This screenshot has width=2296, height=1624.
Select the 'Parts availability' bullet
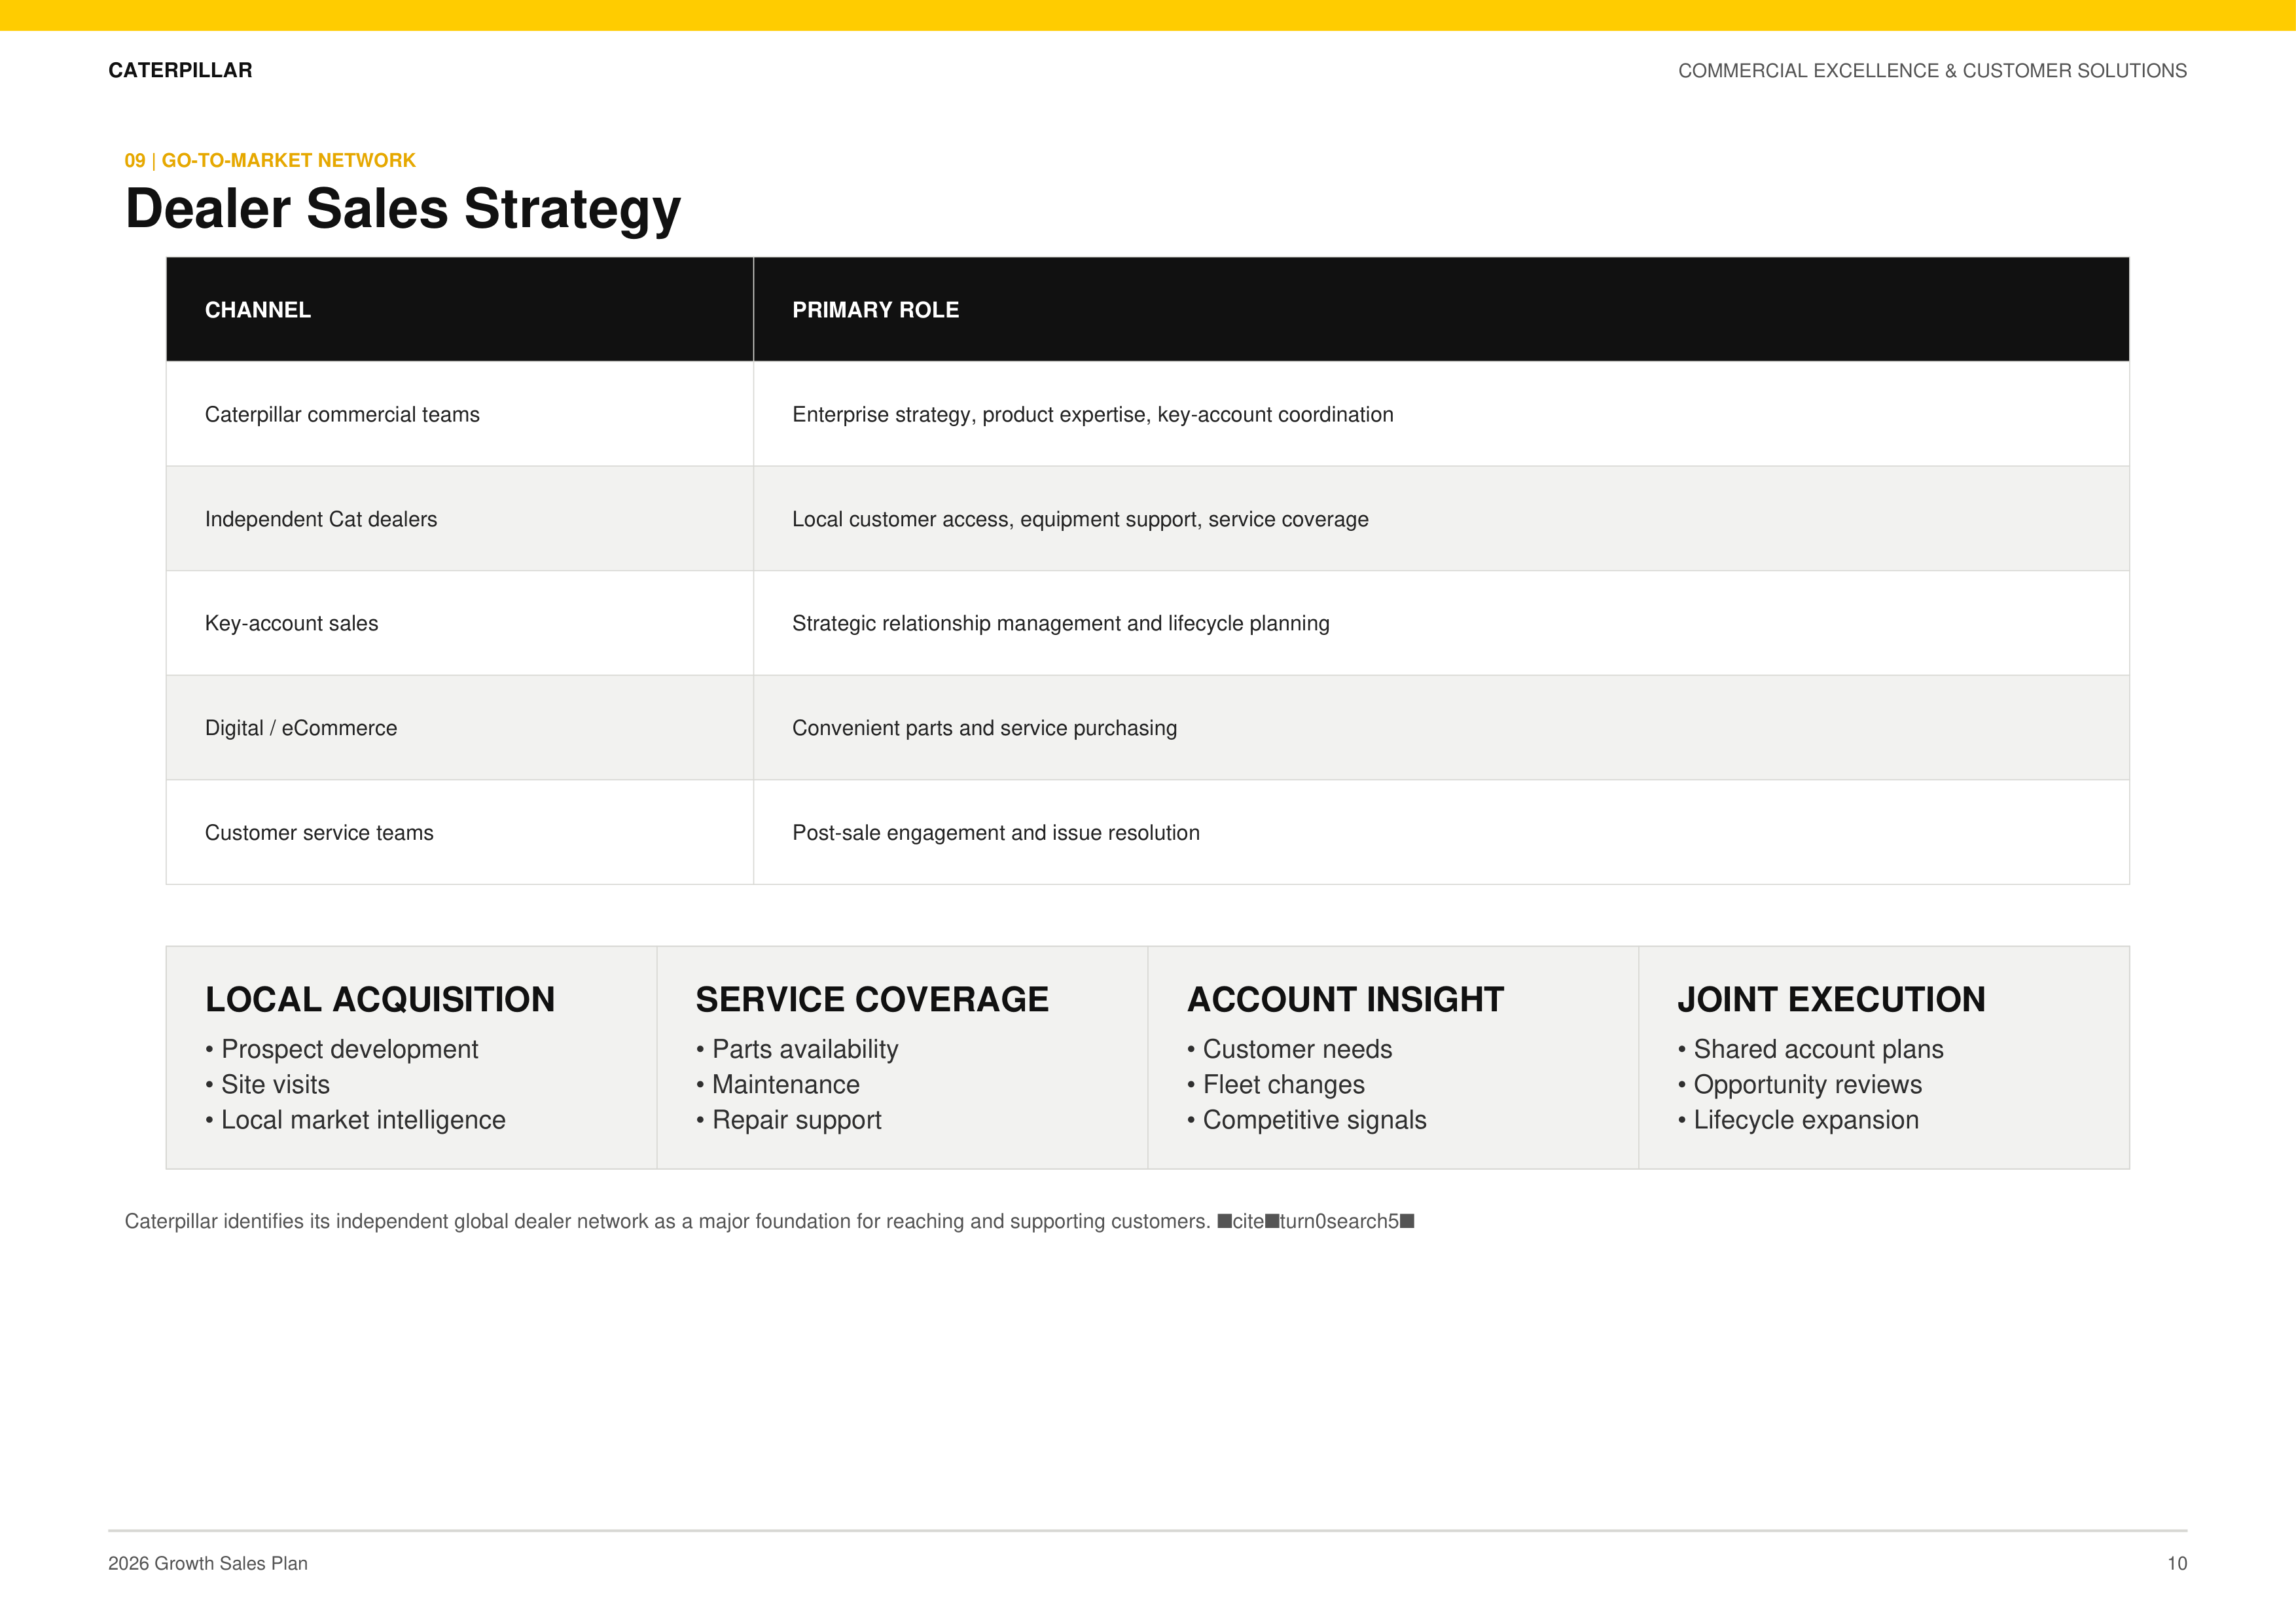[797, 1049]
